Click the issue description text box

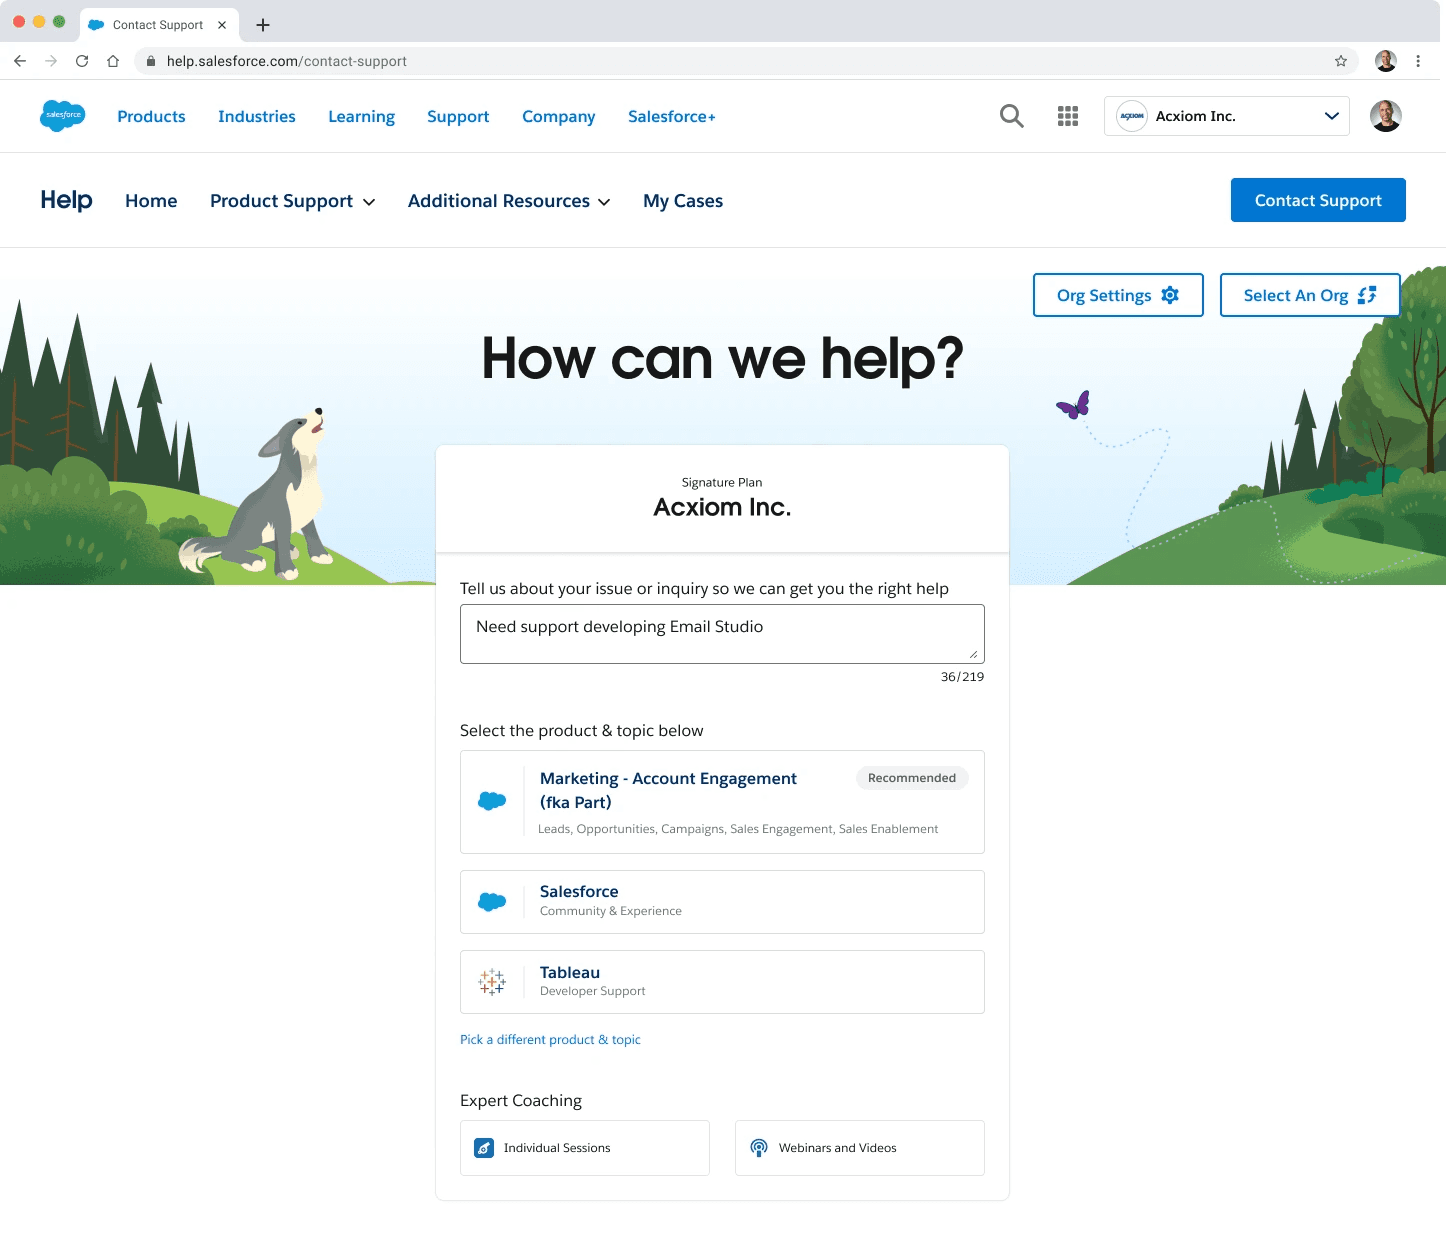[x=722, y=634]
